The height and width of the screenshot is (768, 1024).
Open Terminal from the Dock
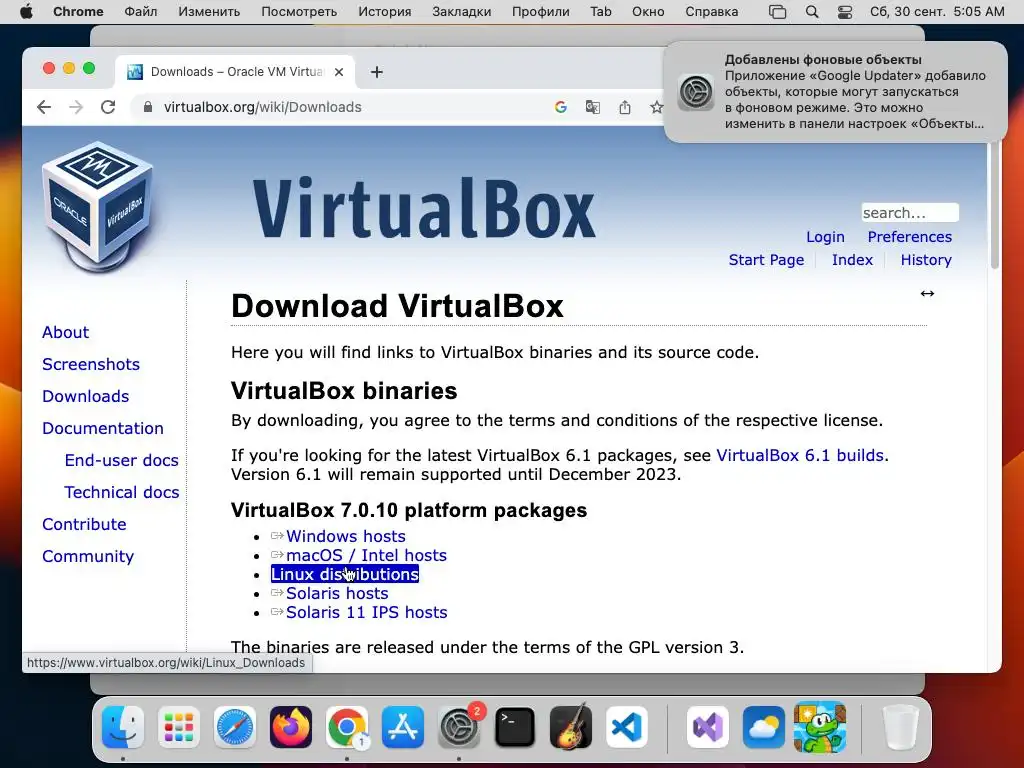(515, 727)
